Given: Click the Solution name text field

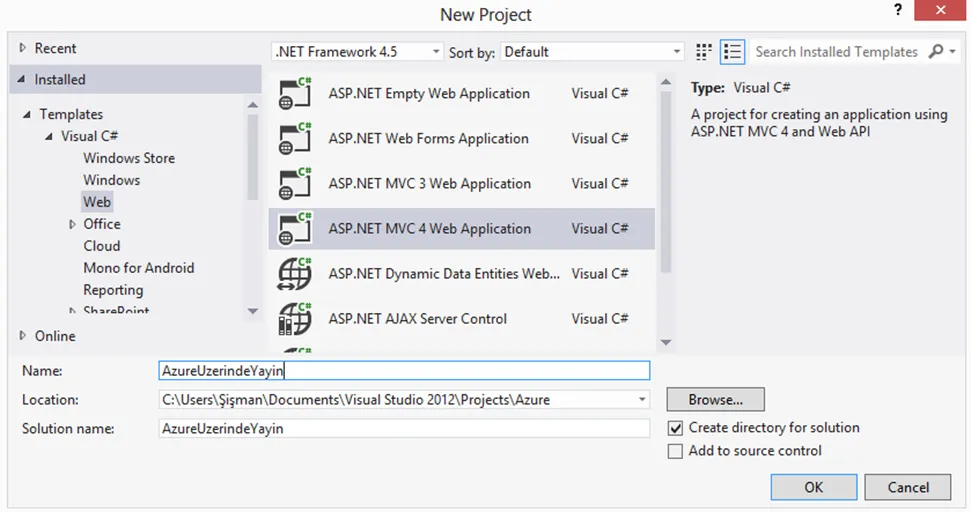Looking at the screenshot, I should pyautogui.click(x=404, y=428).
